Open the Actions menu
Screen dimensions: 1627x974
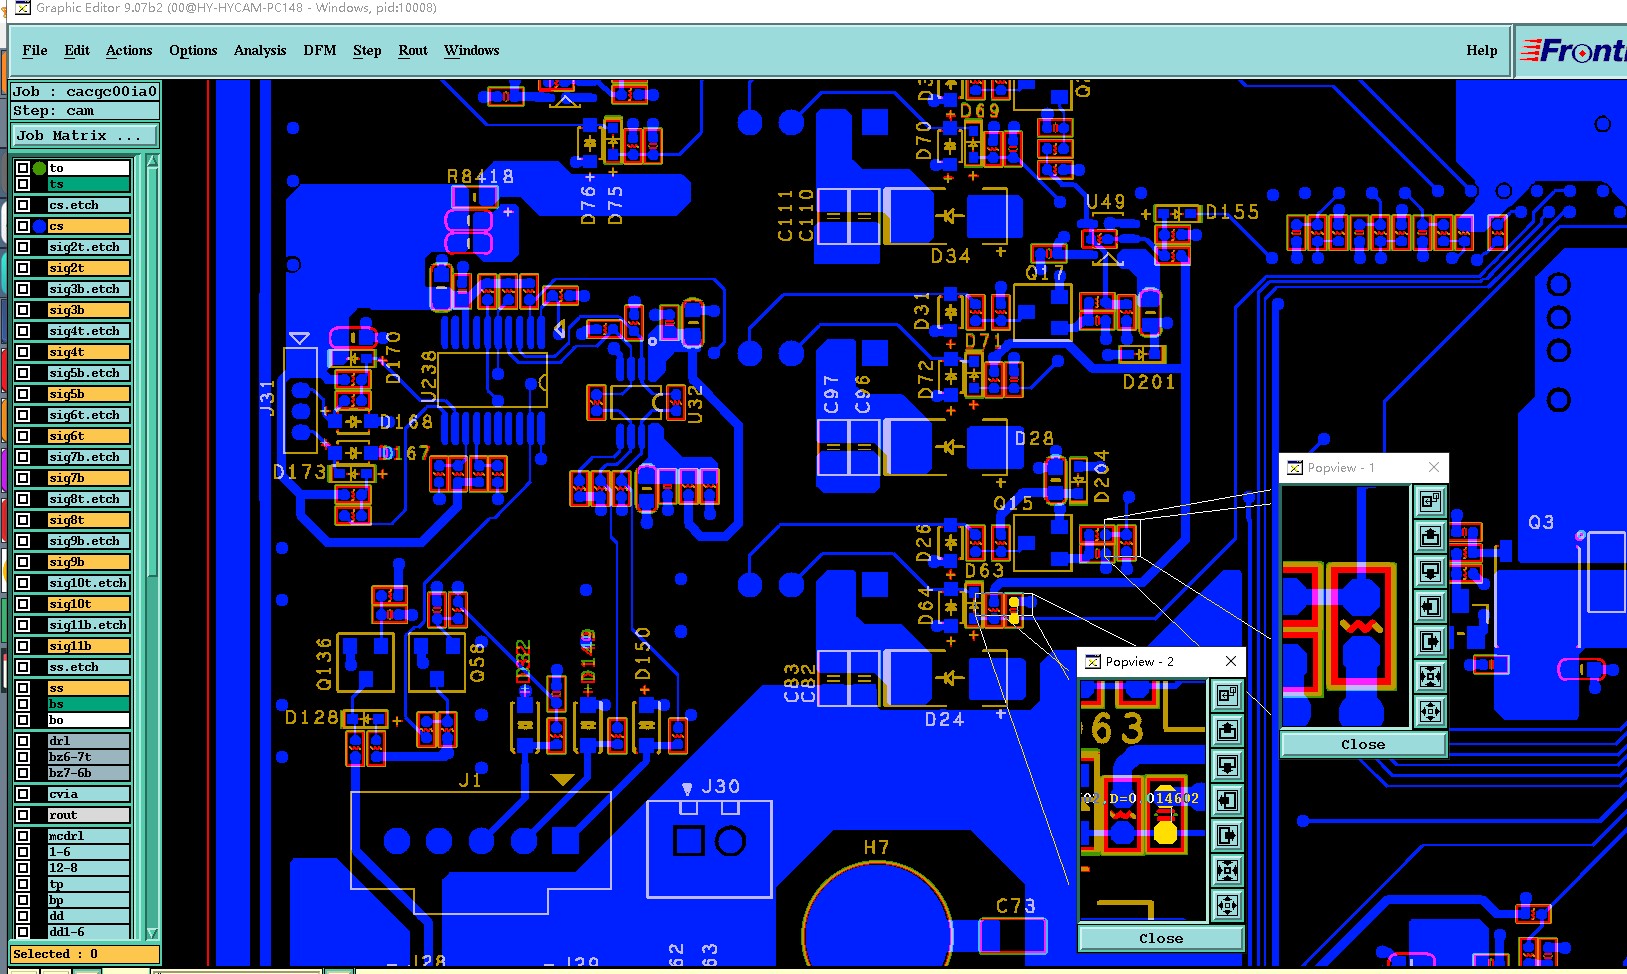[129, 50]
